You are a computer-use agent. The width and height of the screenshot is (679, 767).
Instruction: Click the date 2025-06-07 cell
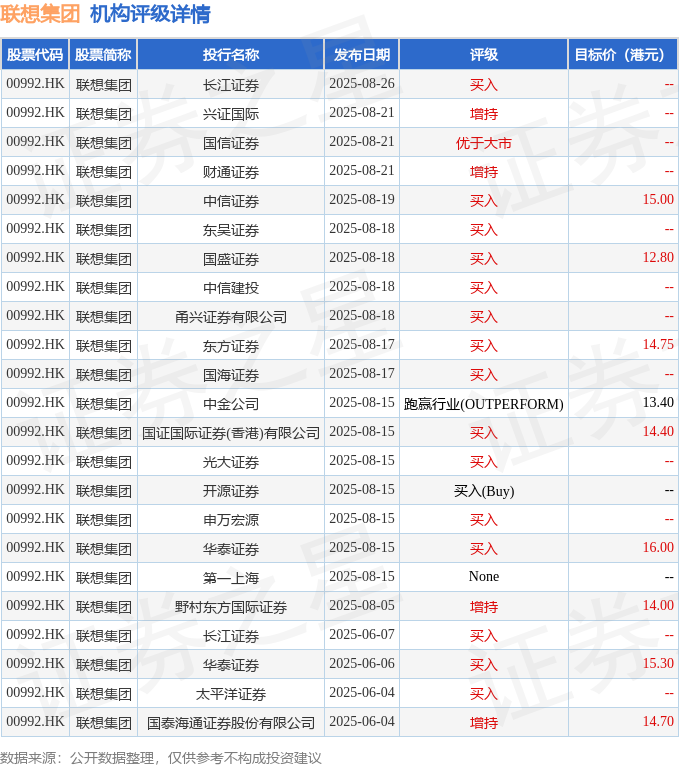click(x=362, y=634)
